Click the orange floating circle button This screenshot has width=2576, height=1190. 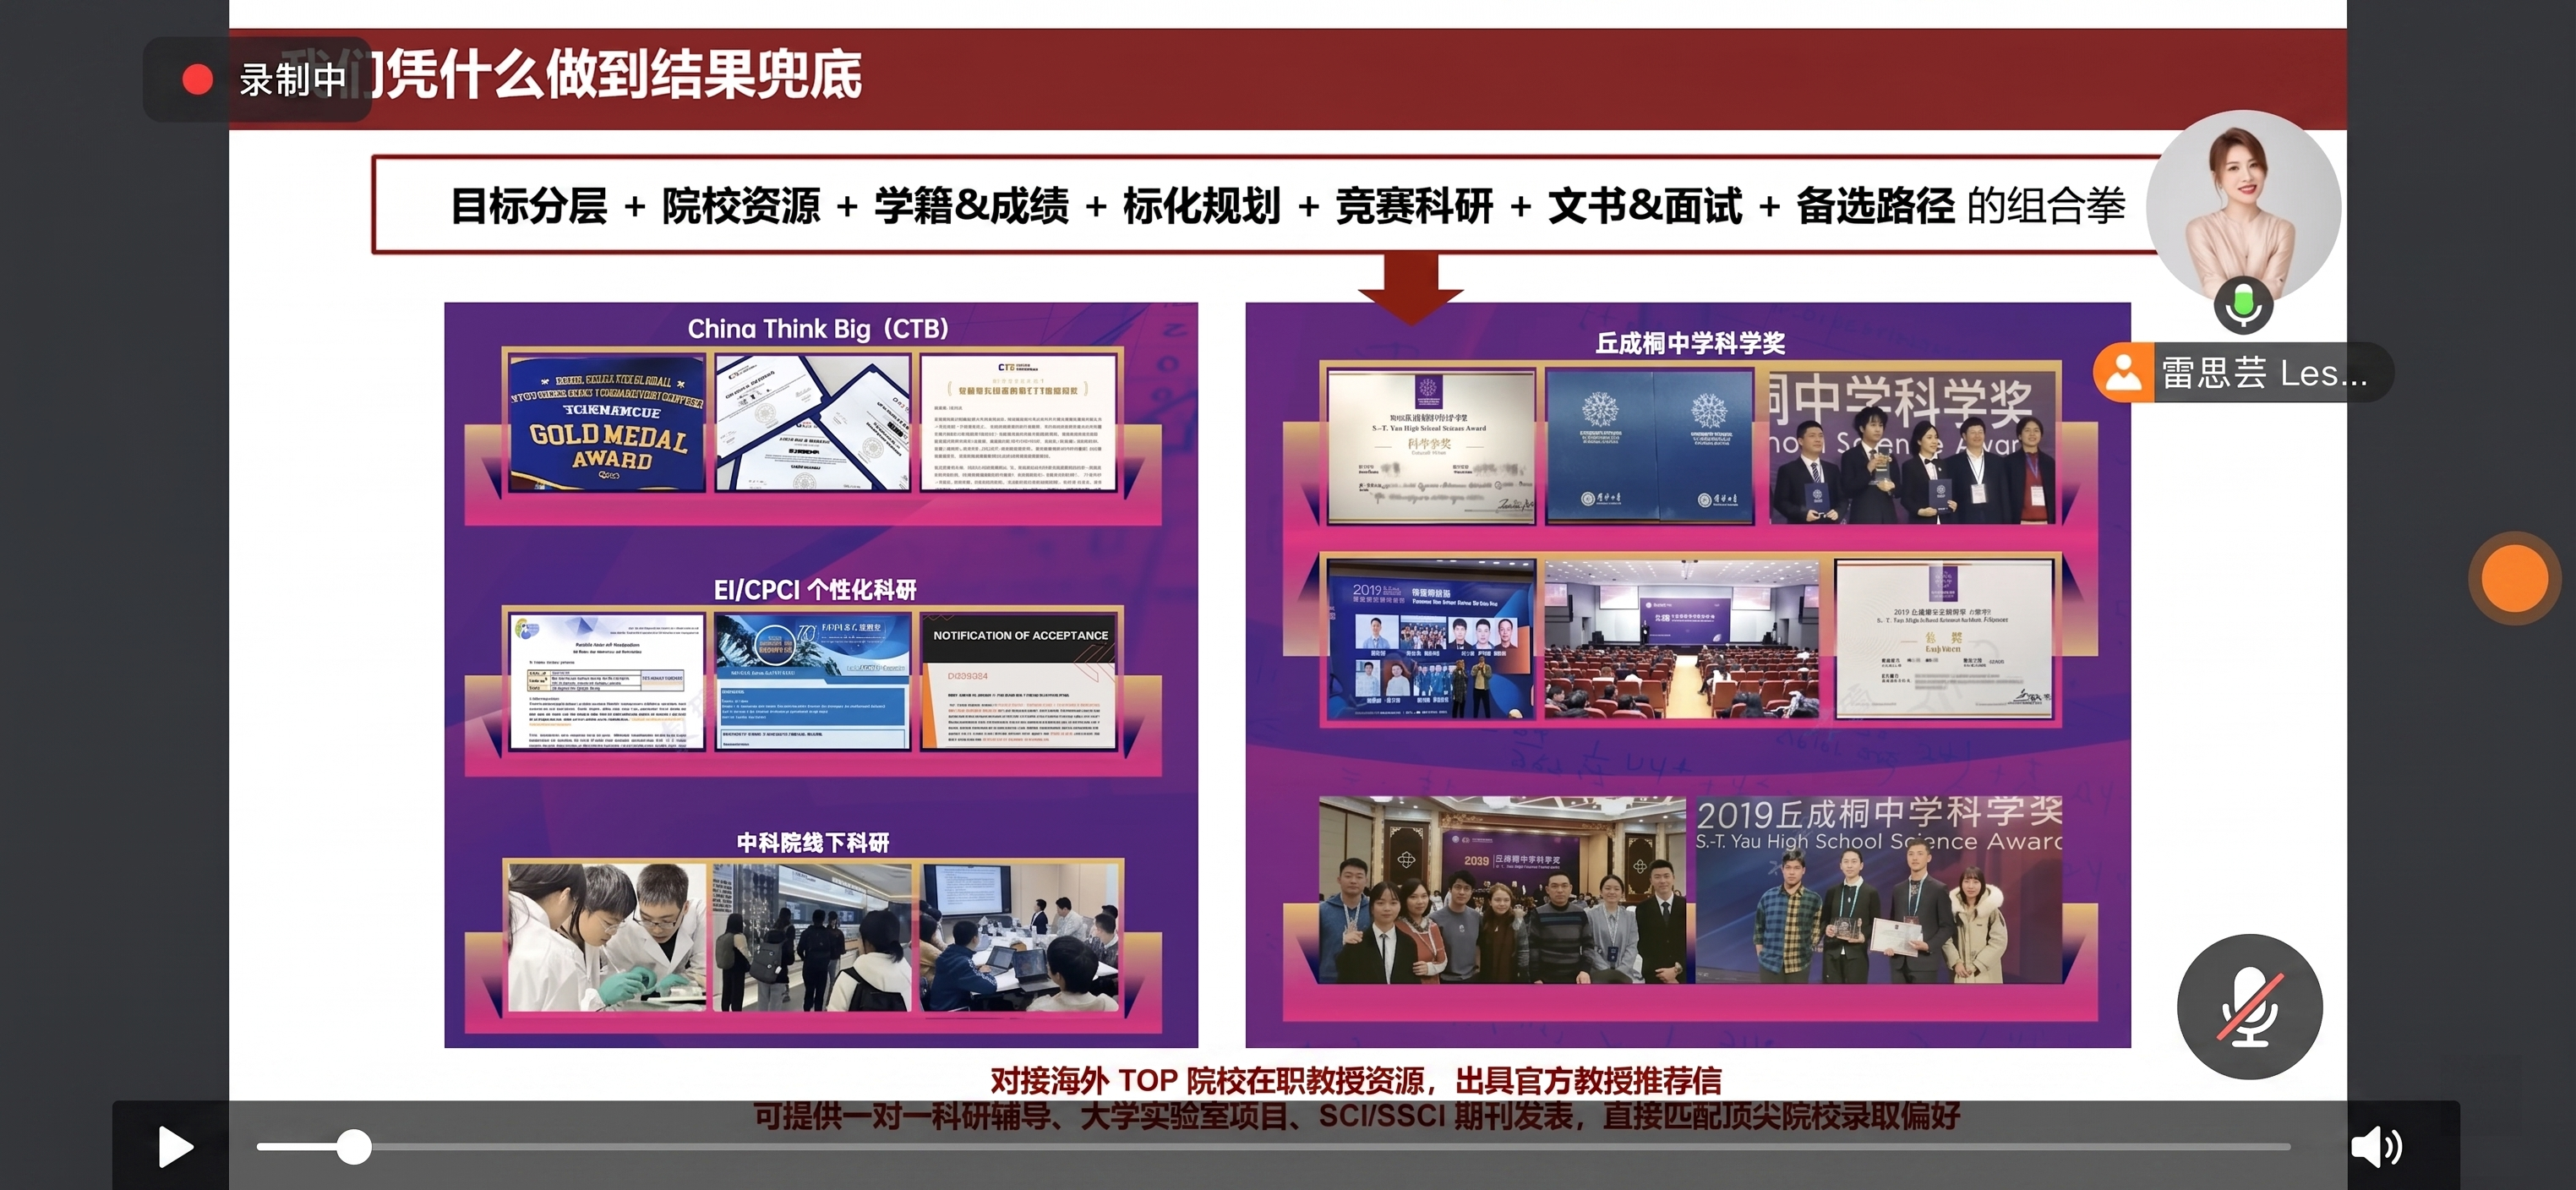2514,578
